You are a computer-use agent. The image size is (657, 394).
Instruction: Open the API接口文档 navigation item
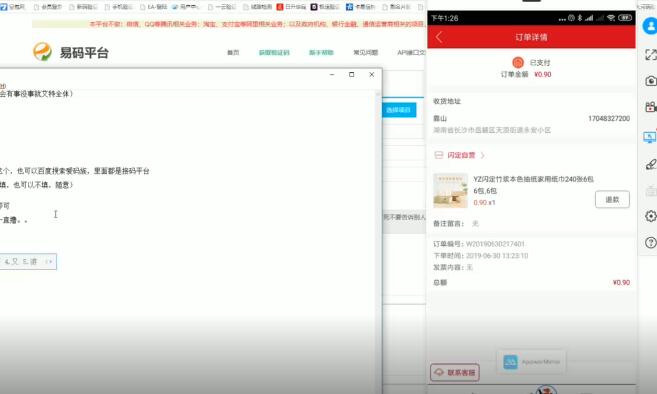point(411,52)
